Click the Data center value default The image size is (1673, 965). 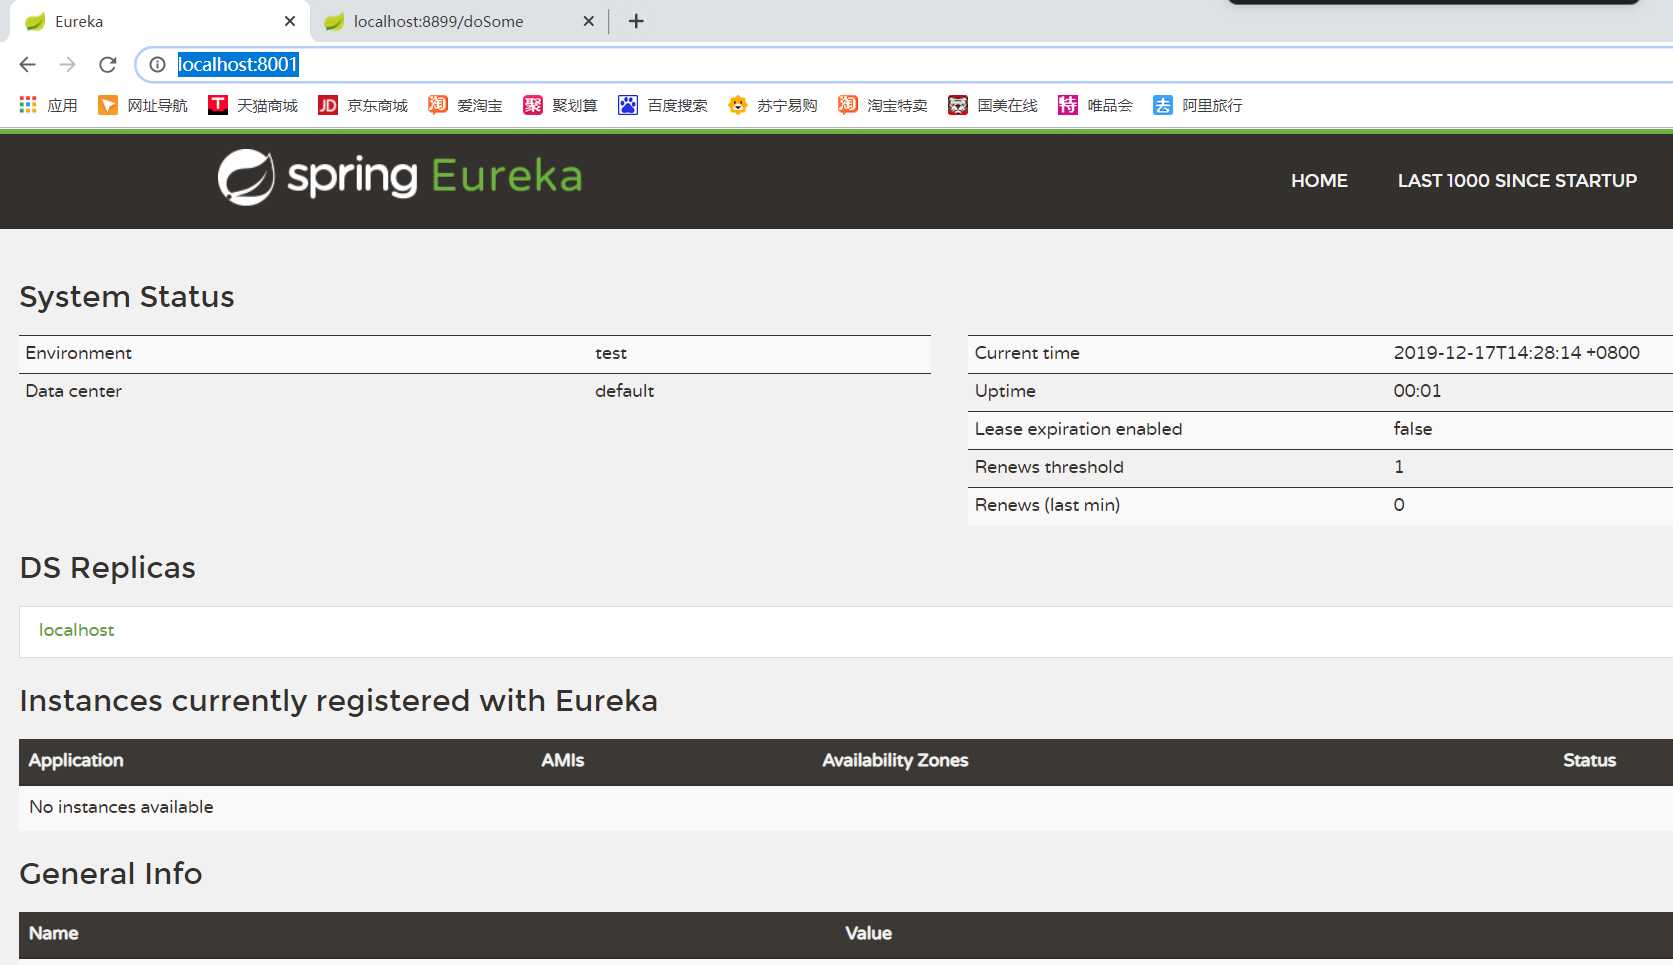(624, 391)
